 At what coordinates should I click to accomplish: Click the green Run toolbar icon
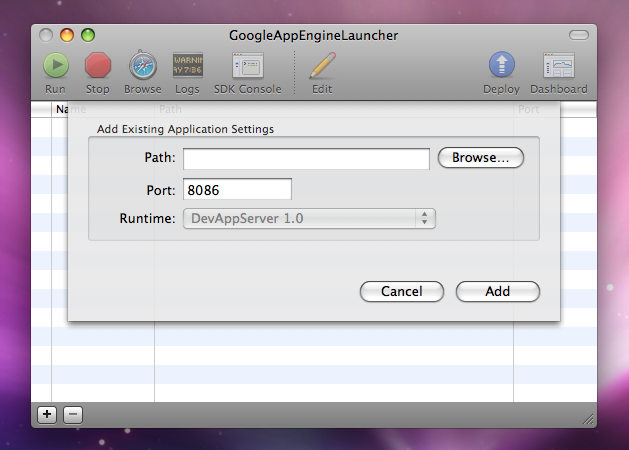pyautogui.click(x=56, y=65)
